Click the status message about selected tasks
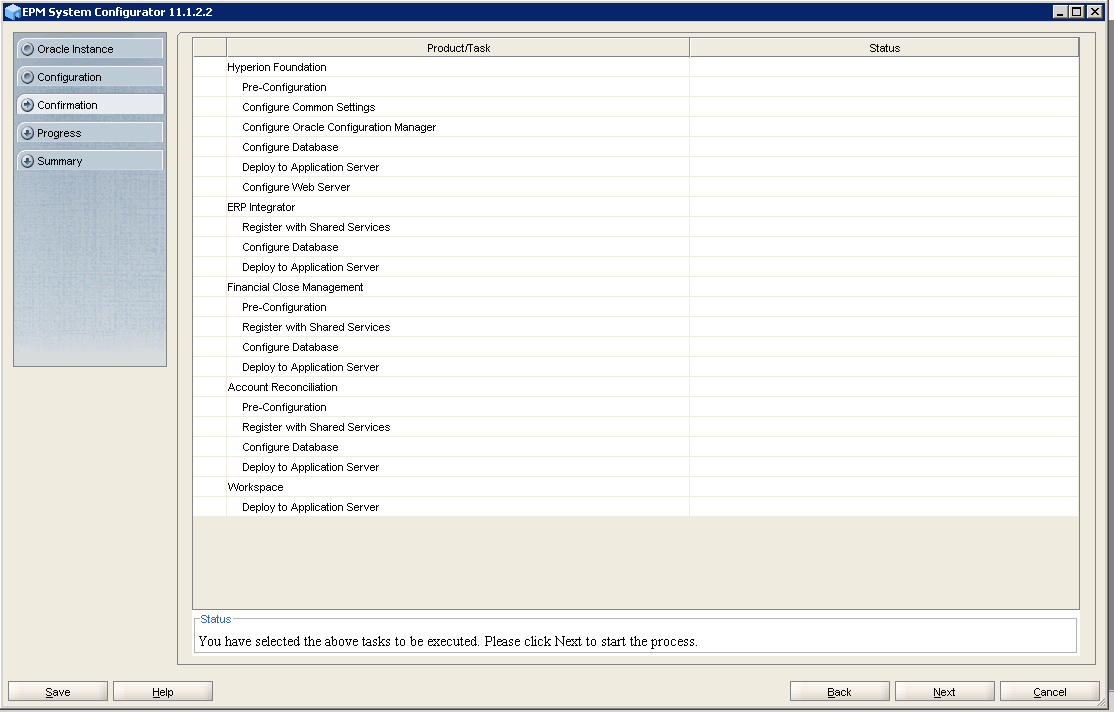The width and height of the screenshot is (1114, 712). (448, 641)
